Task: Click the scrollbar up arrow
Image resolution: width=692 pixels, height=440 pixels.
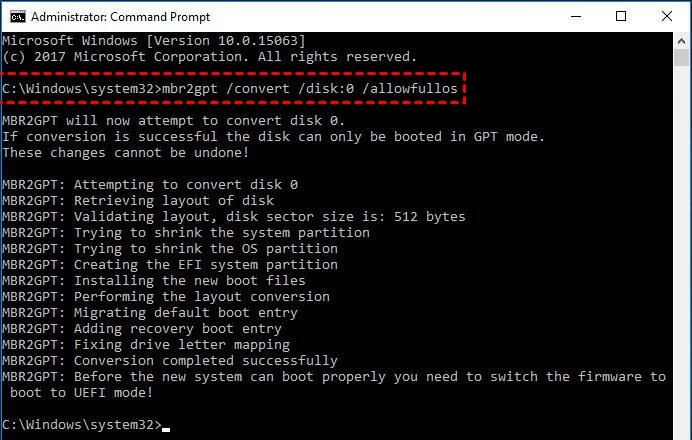Action: tap(682, 39)
